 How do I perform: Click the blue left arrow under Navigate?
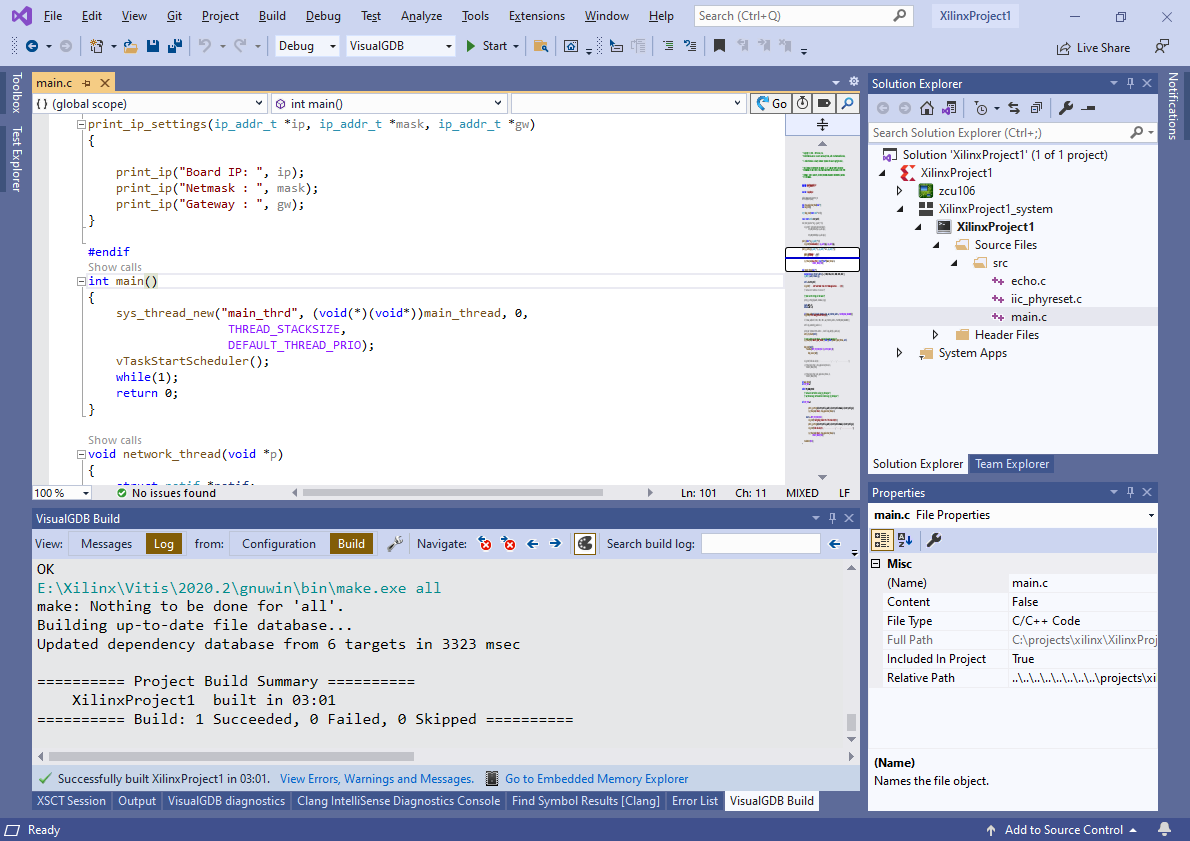(533, 543)
